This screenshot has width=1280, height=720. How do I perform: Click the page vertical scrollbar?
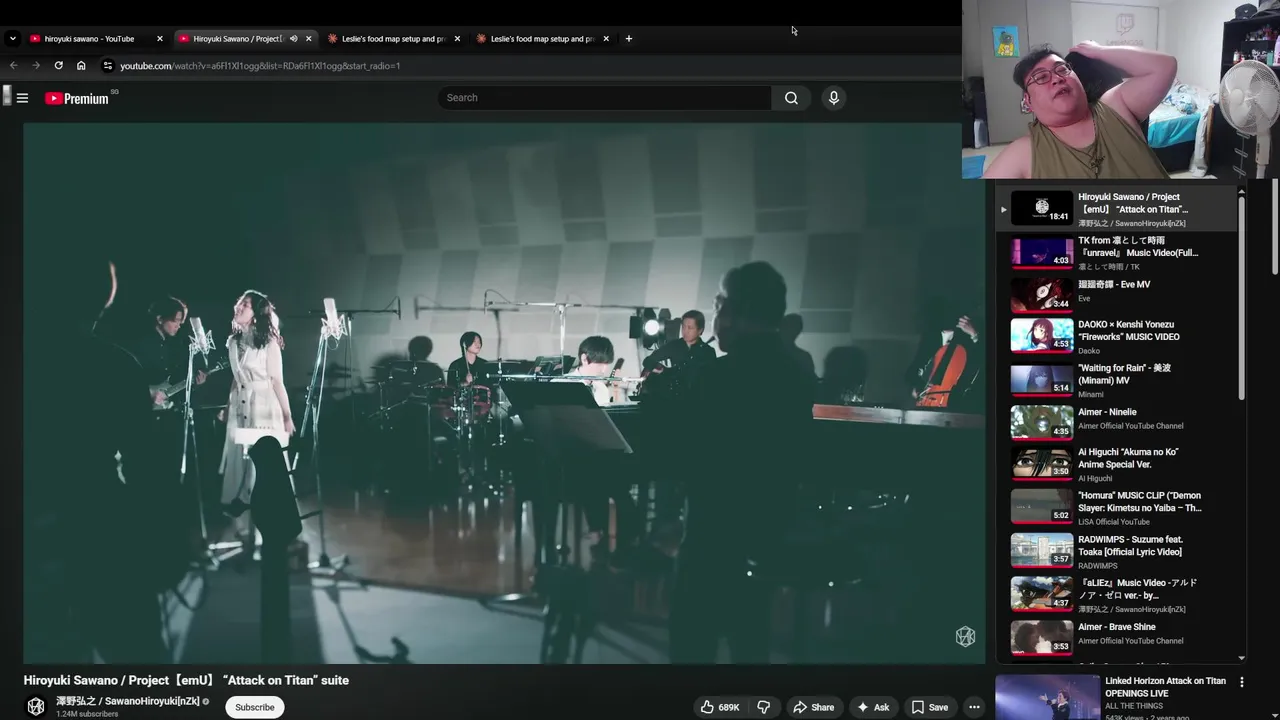click(x=1275, y=226)
